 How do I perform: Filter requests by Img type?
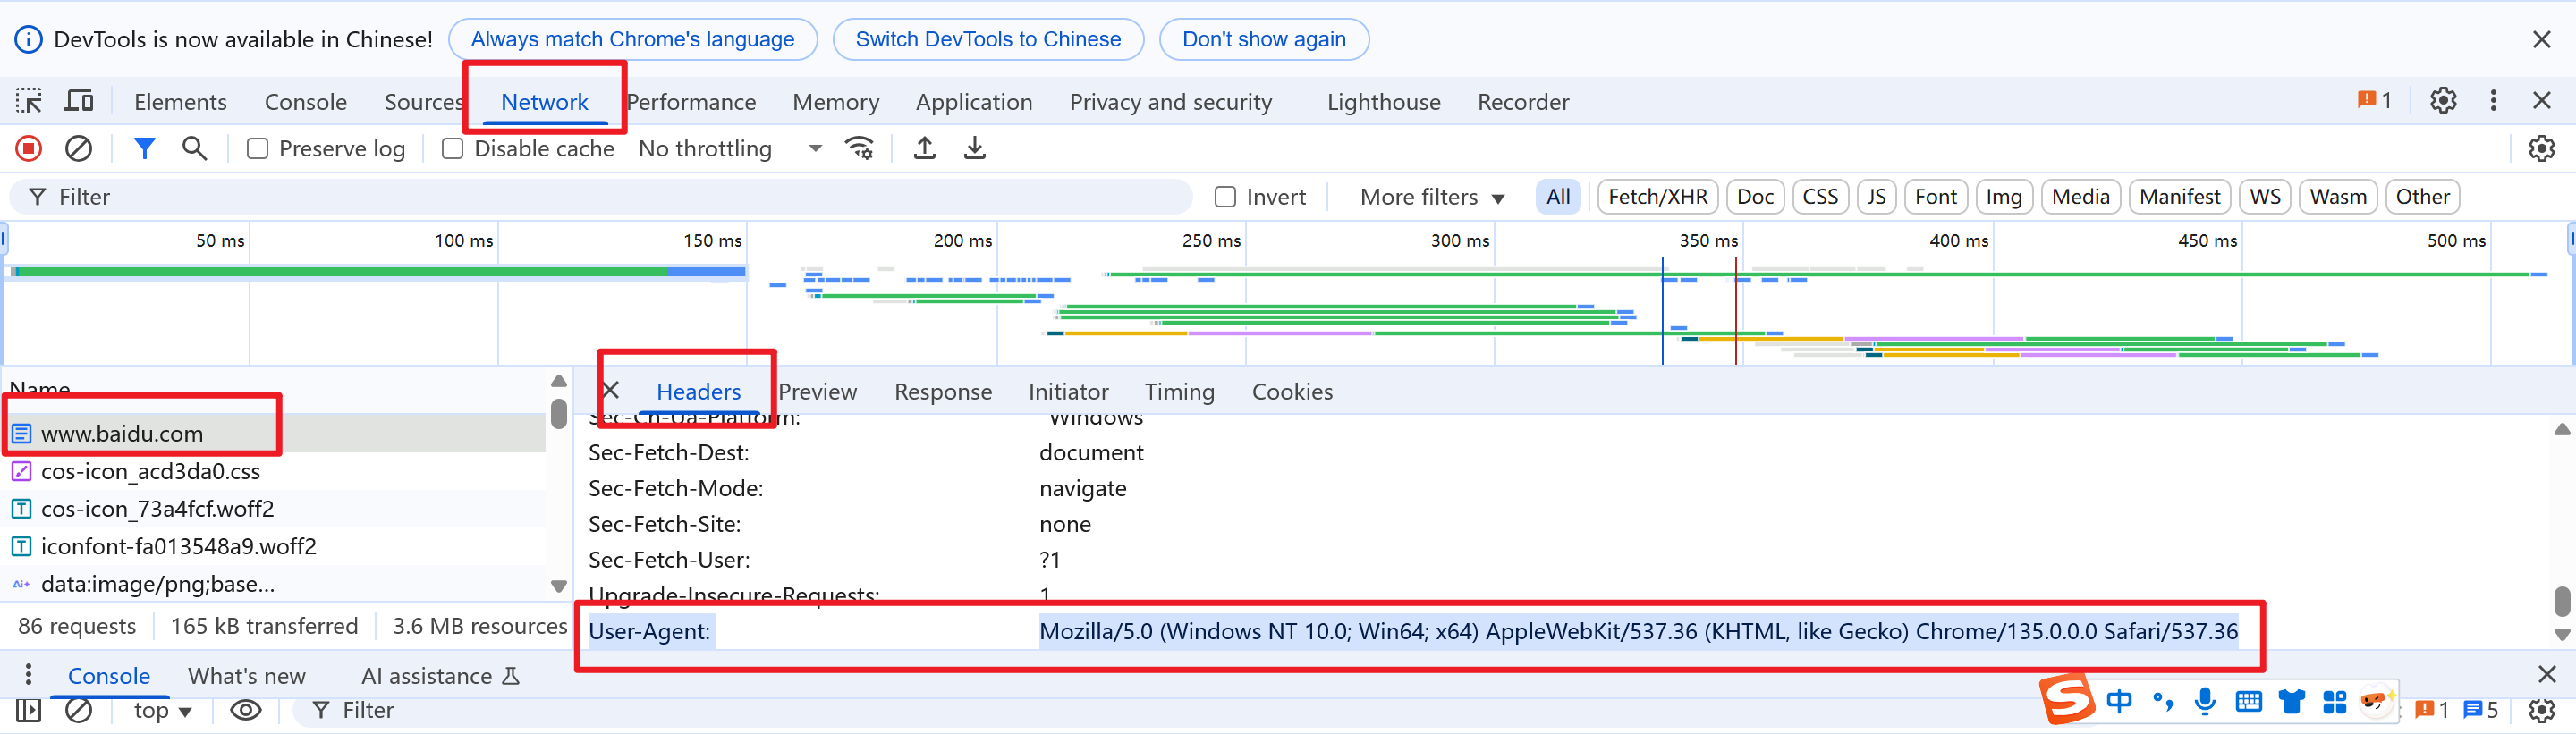click(2004, 197)
